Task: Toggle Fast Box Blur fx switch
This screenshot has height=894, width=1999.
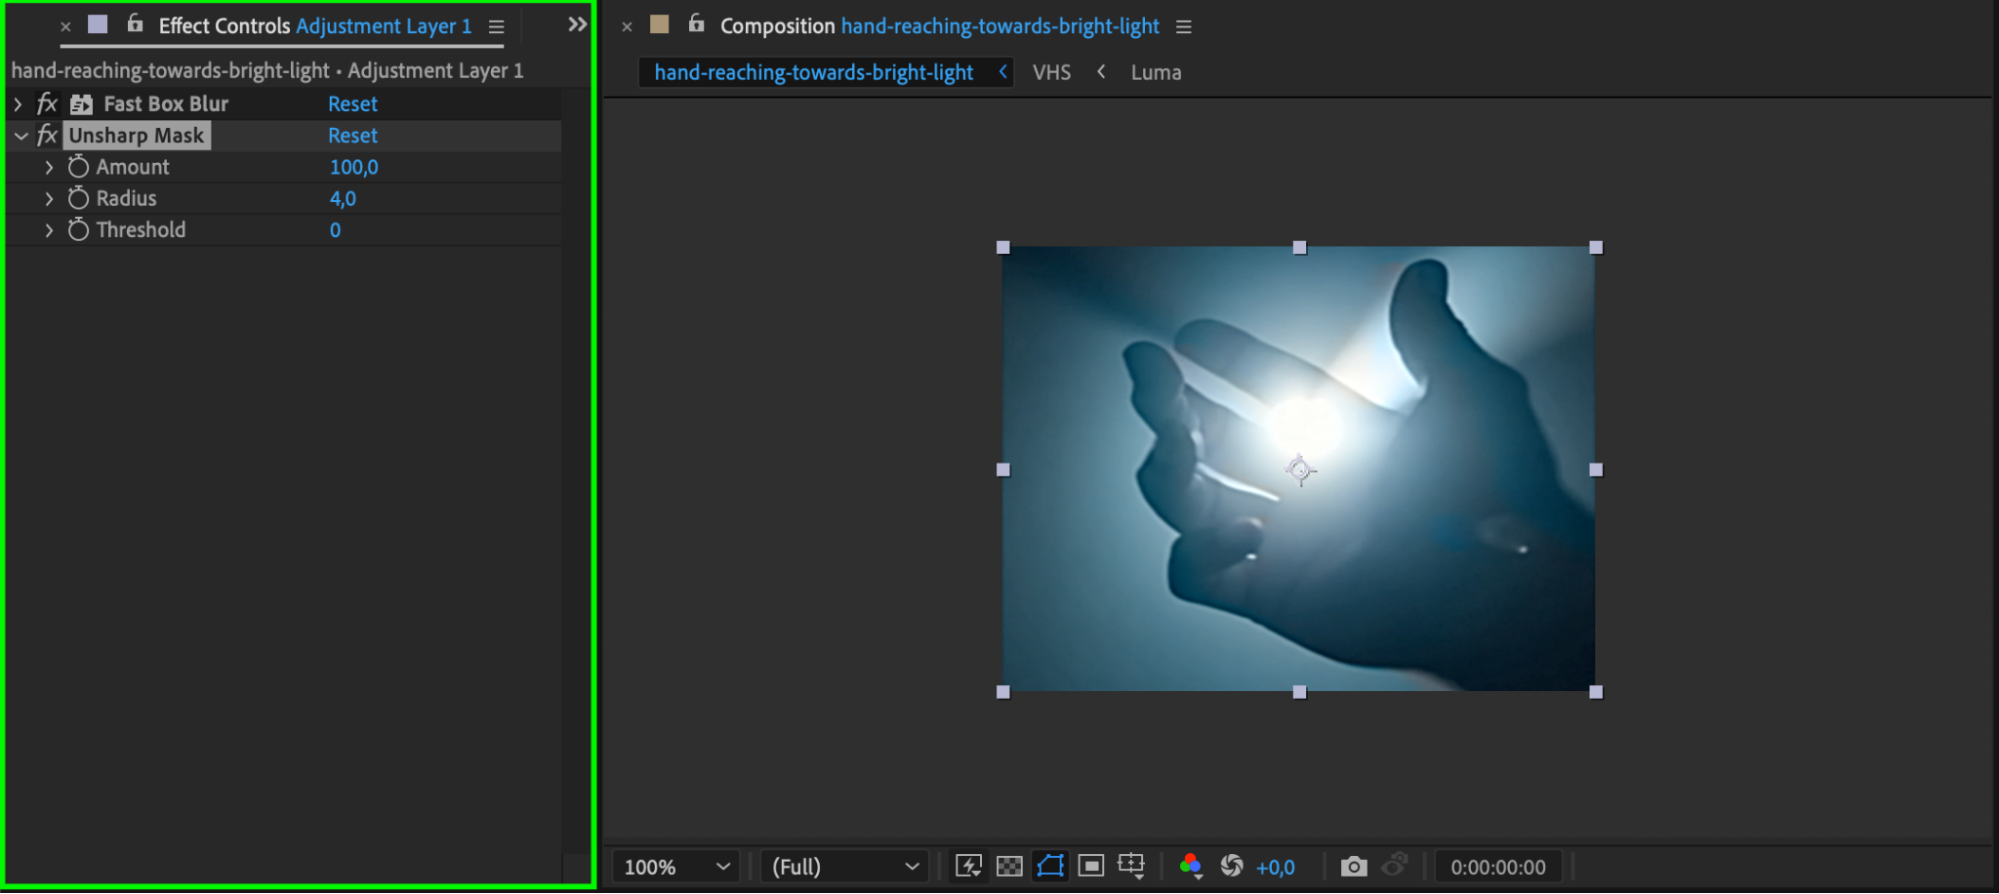Action: tap(47, 103)
